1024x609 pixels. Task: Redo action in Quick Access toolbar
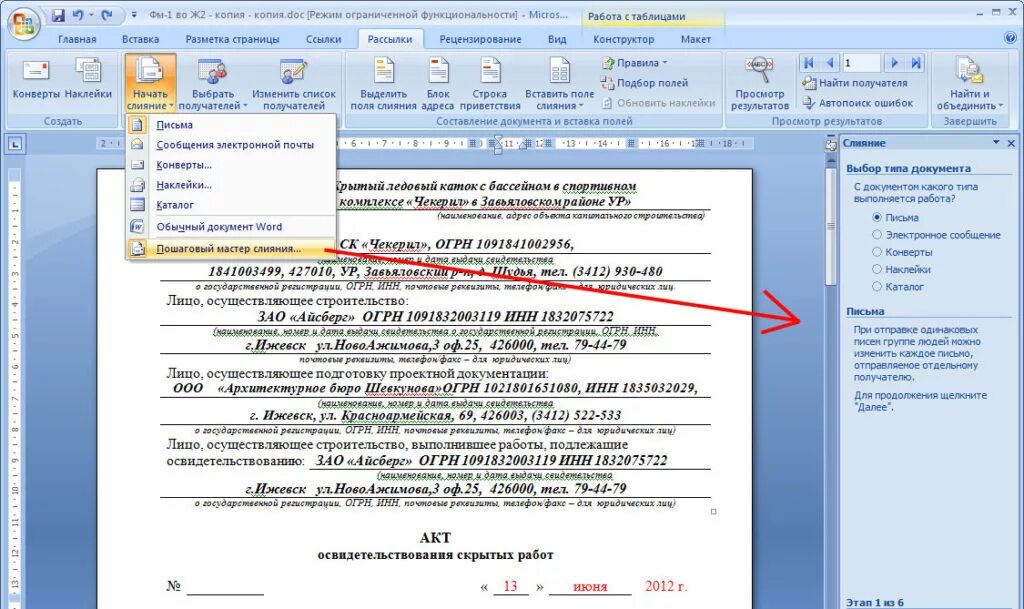pyautogui.click(x=107, y=14)
